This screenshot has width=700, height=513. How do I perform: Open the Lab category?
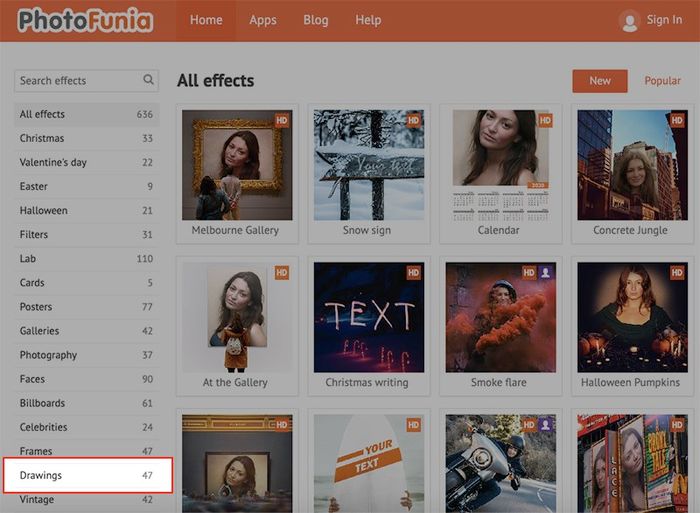(87, 259)
